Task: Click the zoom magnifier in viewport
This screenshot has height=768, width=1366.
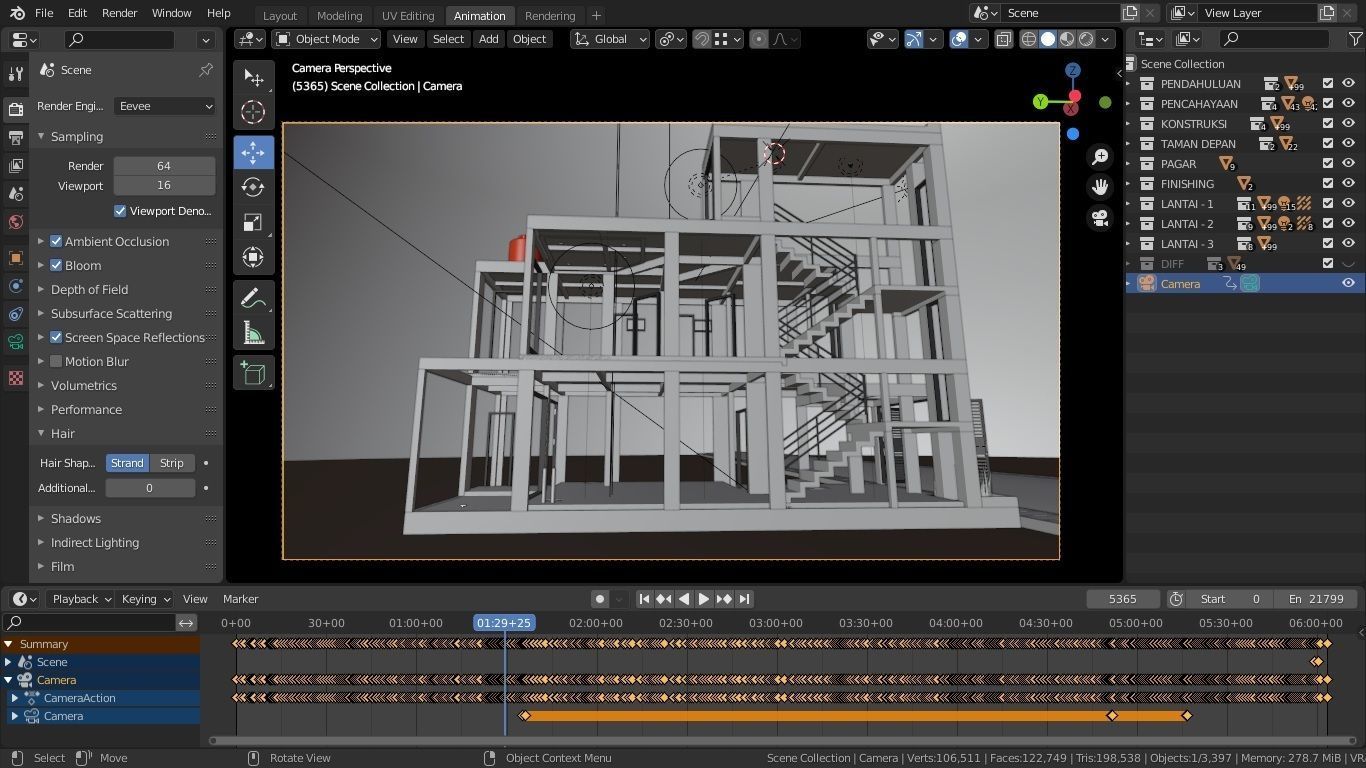Action: pos(1100,157)
